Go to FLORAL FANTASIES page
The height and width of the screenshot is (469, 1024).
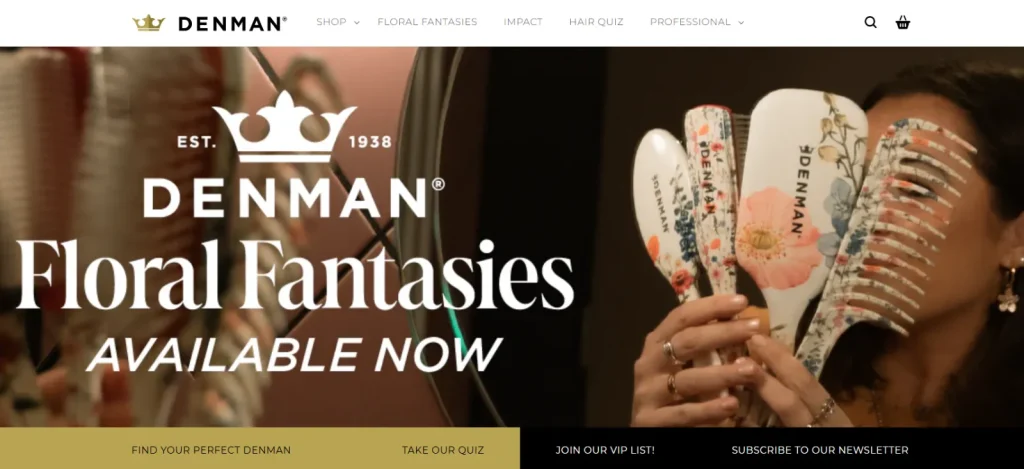(427, 22)
